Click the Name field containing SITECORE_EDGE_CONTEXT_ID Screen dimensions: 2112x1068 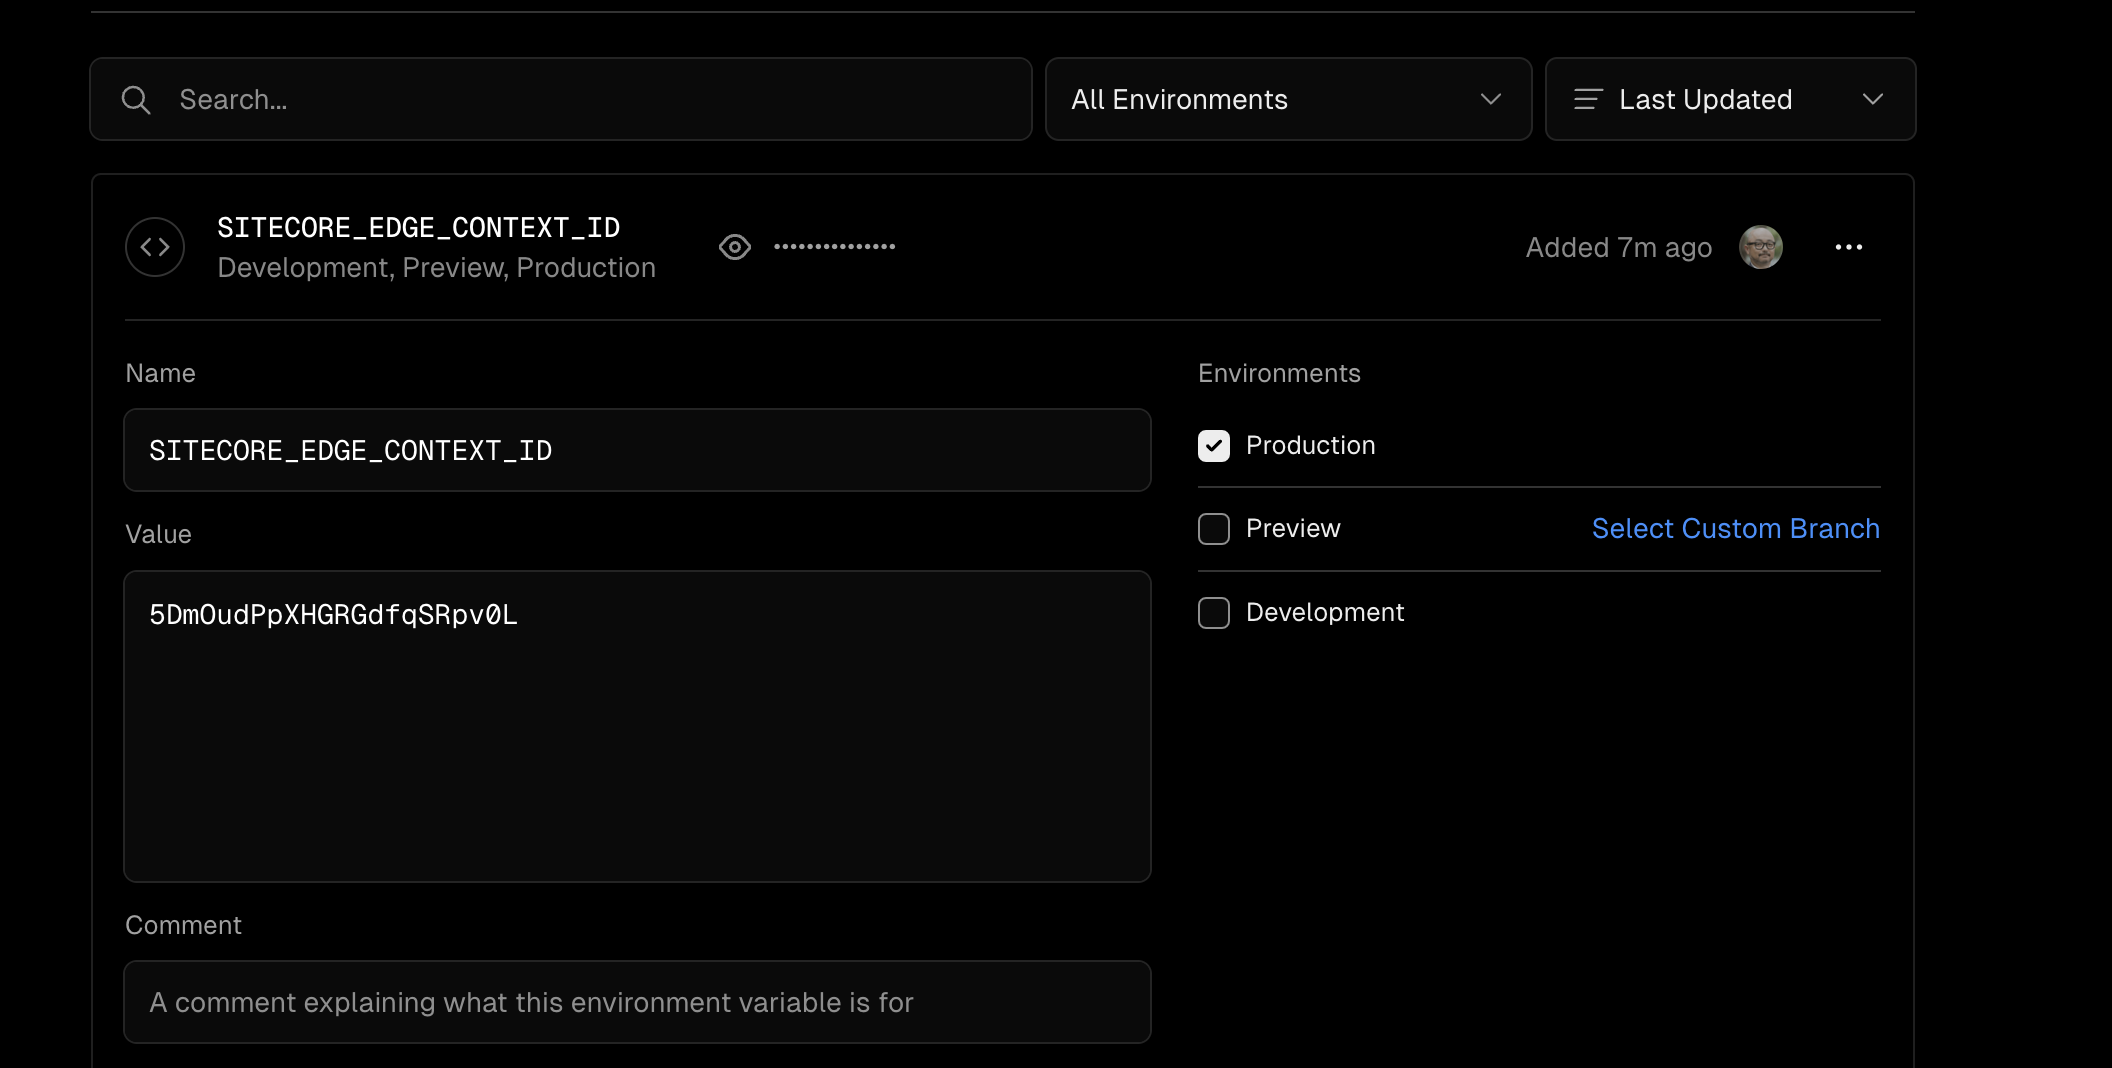pos(637,450)
